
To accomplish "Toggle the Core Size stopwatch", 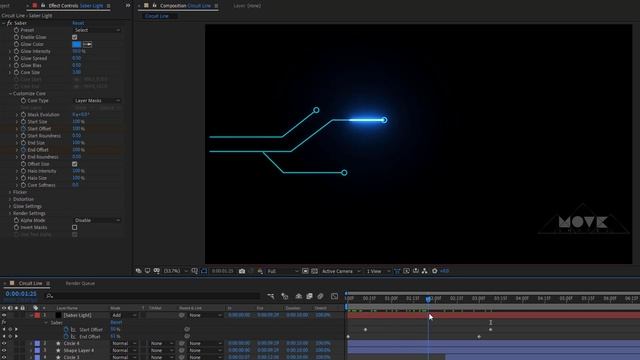I will tap(17, 72).
